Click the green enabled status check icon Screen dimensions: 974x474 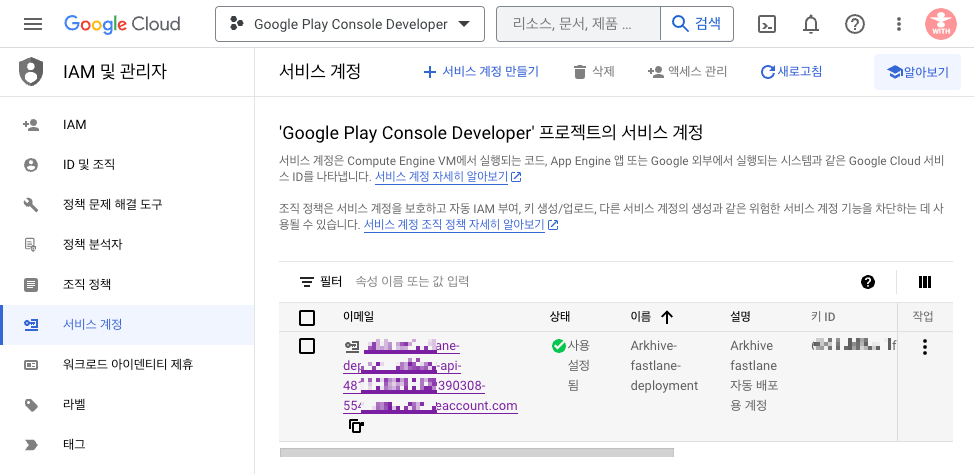coord(558,346)
